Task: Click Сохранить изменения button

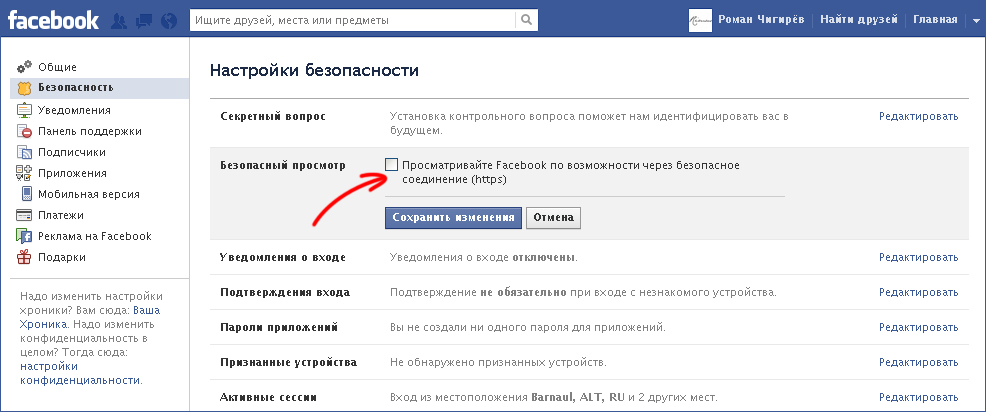Action: point(453,218)
